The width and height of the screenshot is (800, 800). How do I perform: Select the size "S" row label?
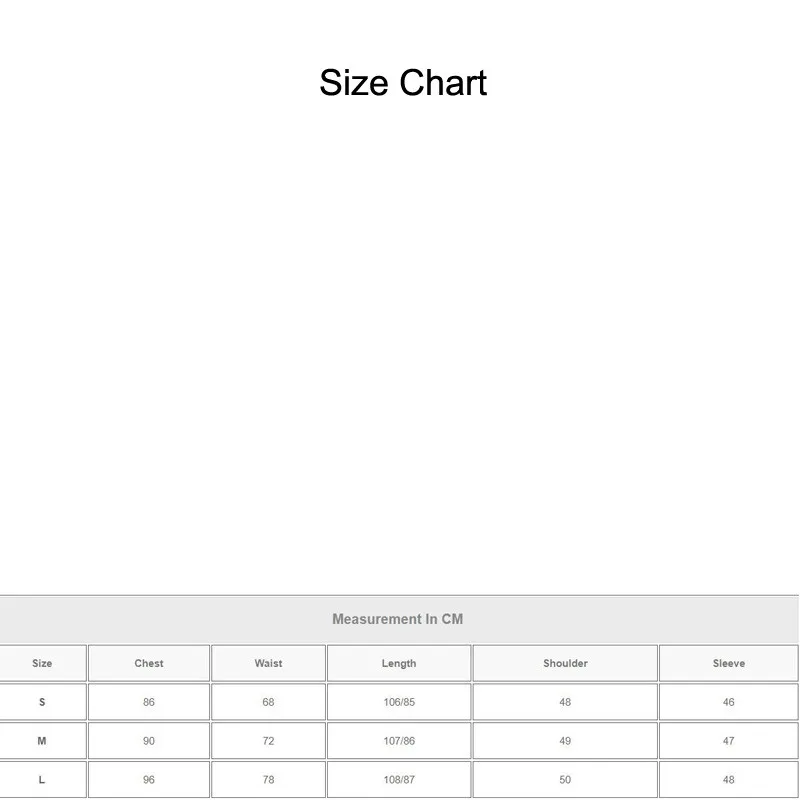[42, 702]
